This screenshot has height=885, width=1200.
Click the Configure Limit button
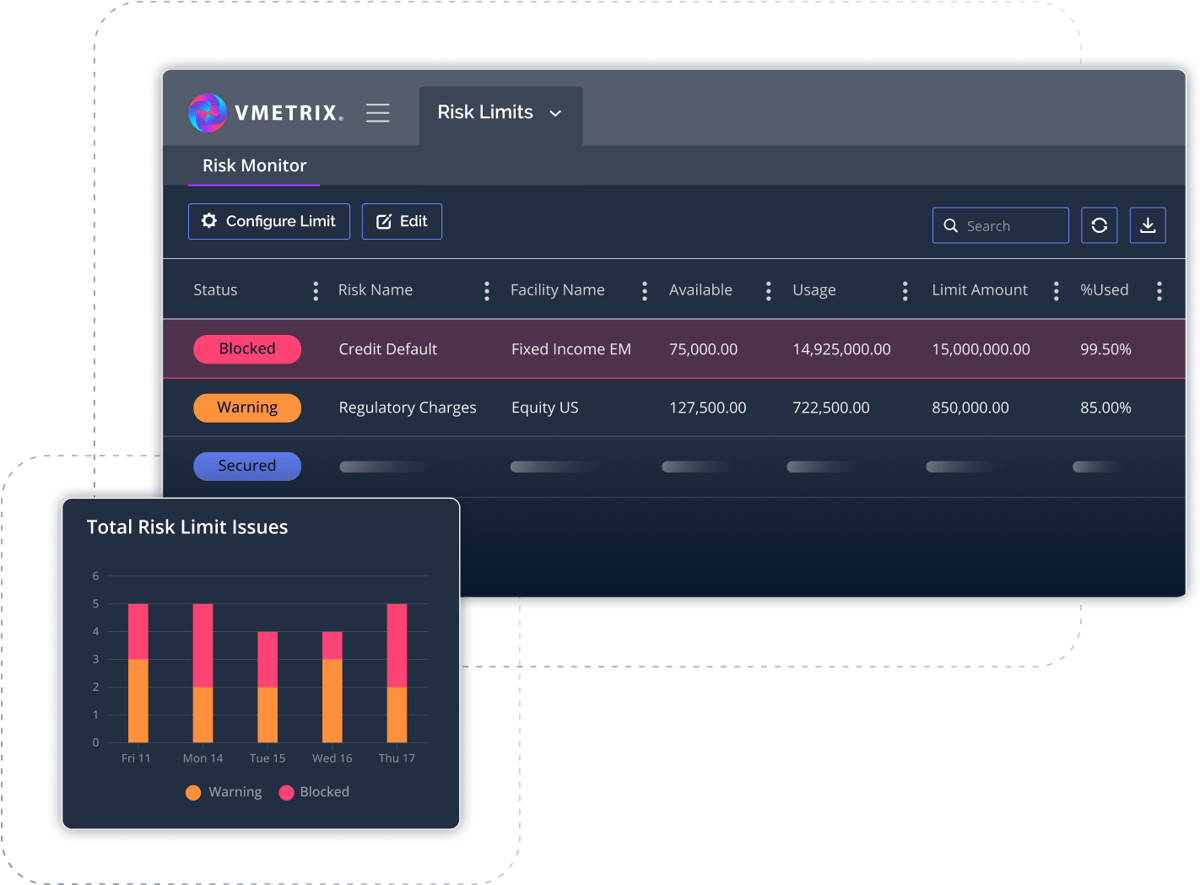(269, 222)
